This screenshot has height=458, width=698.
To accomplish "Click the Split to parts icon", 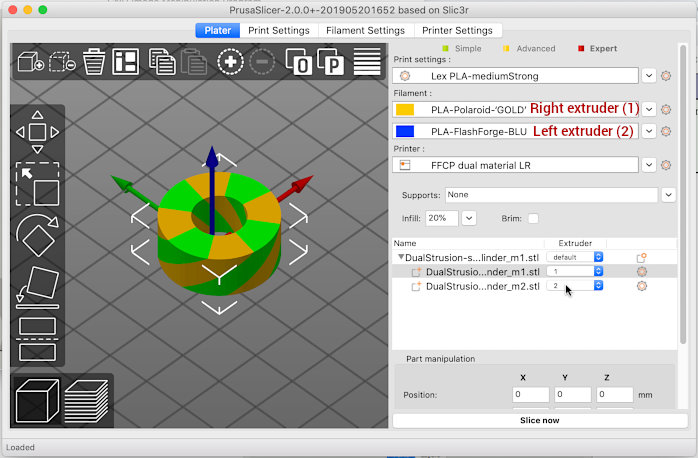I will click(330, 62).
